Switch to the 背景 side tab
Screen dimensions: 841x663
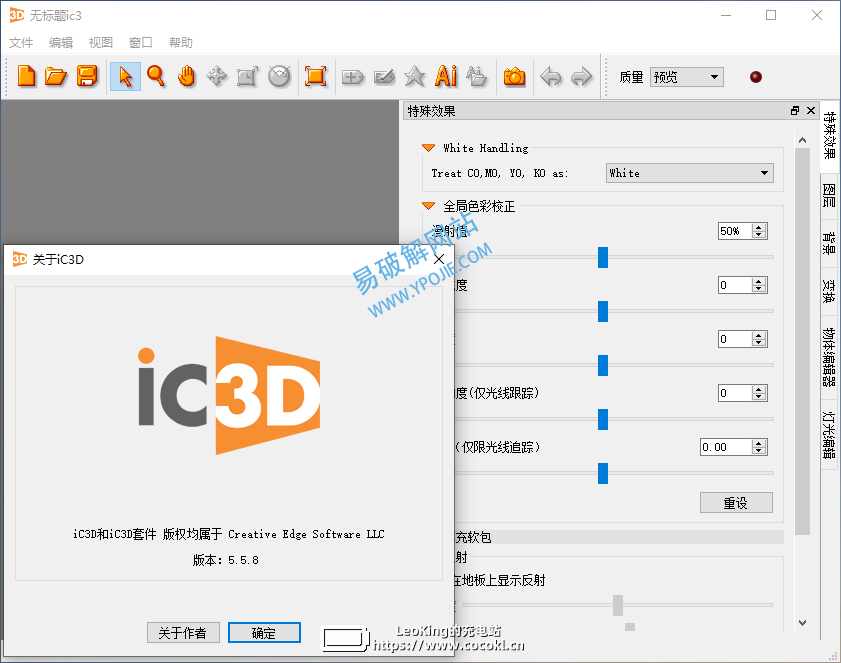829,242
